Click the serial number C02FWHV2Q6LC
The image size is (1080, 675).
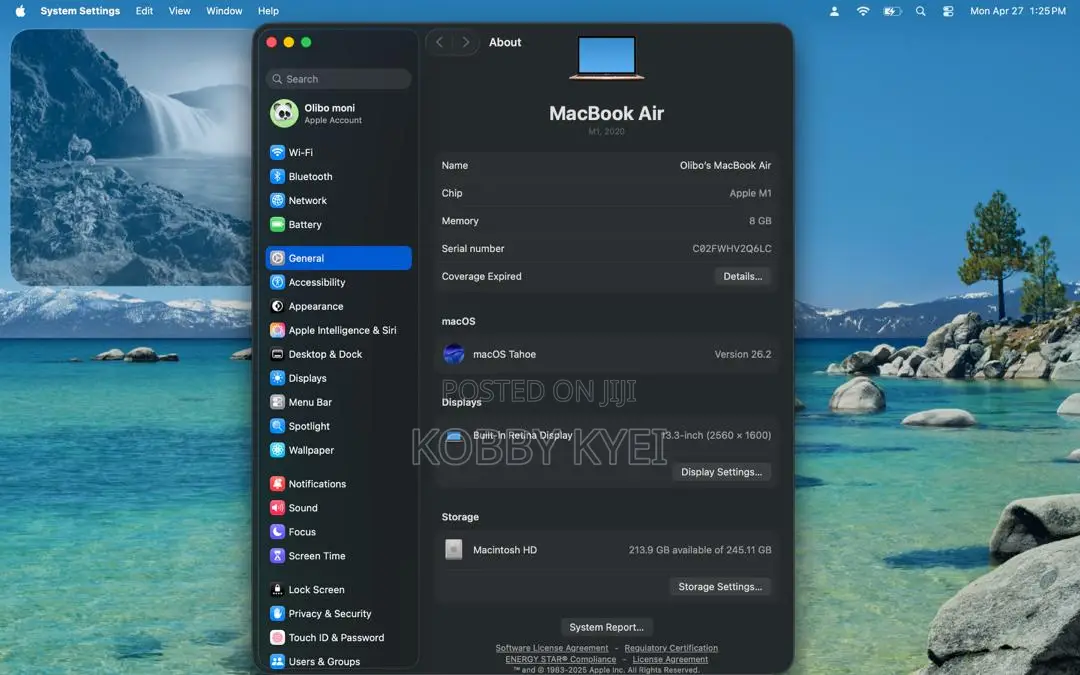[x=731, y=249]
